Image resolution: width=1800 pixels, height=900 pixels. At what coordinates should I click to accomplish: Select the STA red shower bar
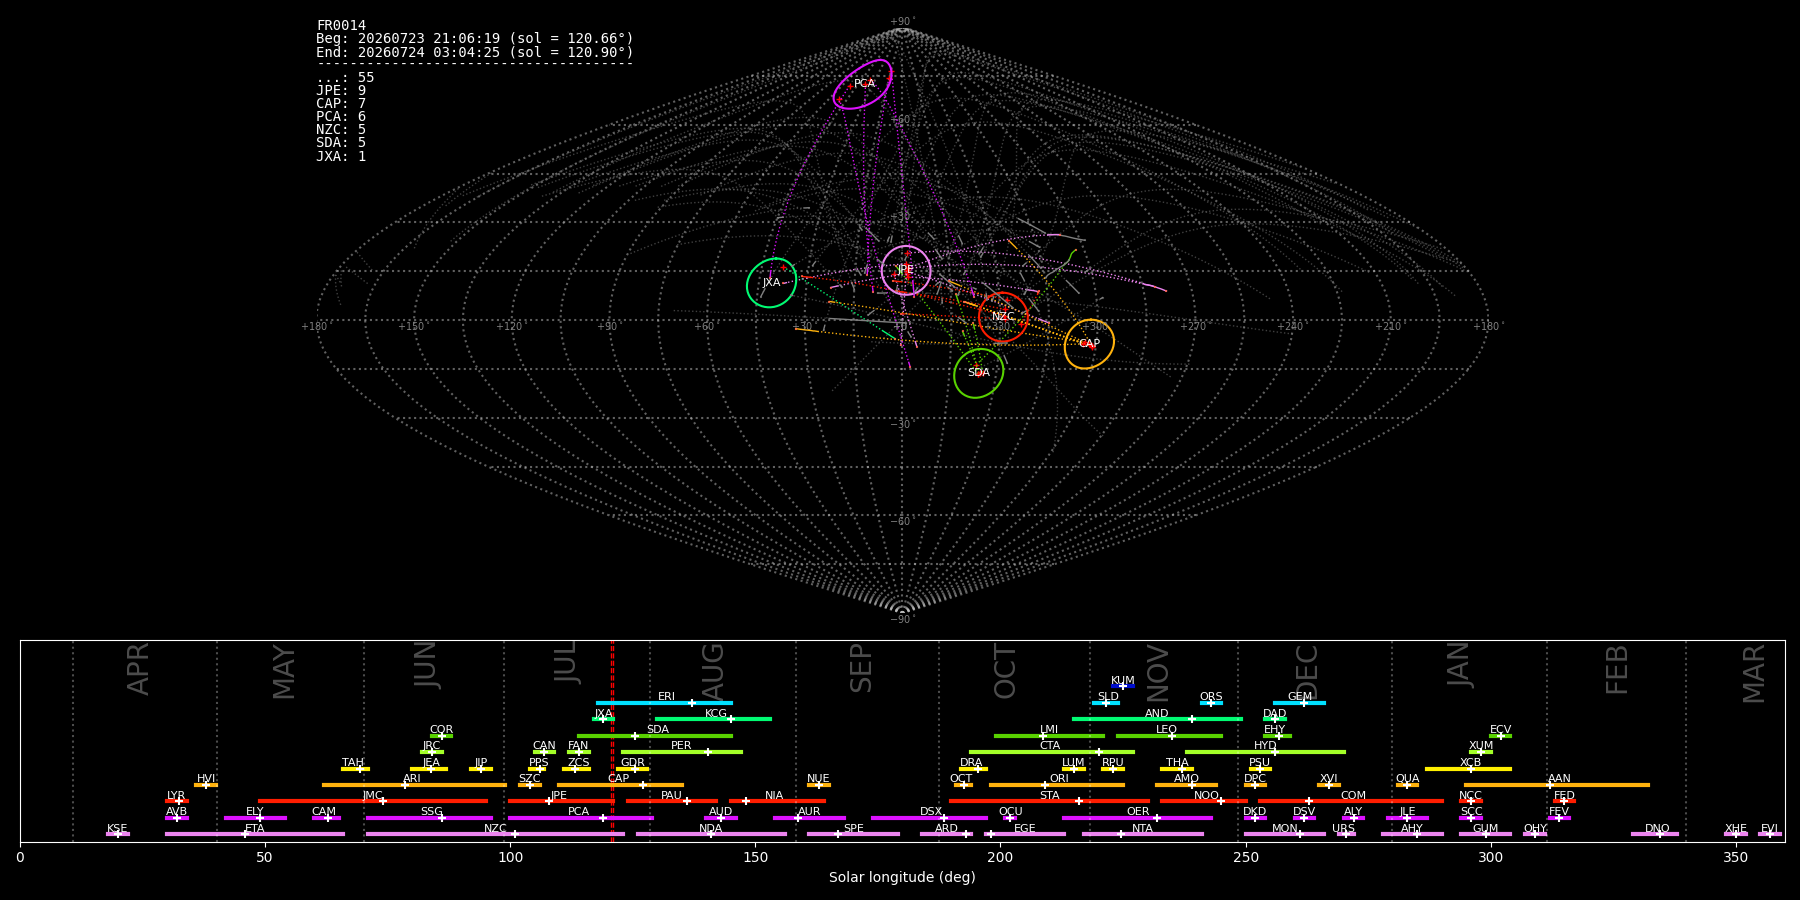coord(1049,801)
